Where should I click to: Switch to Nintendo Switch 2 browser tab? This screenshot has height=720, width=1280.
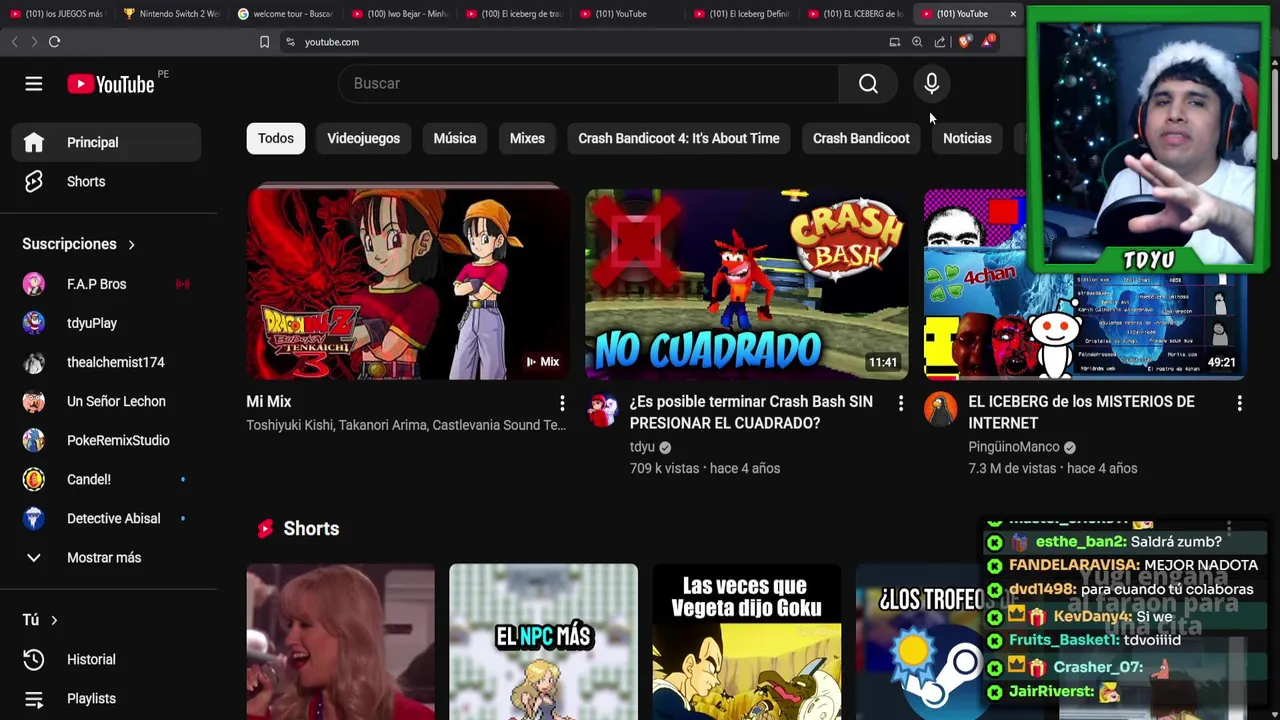[x=170, y=14]
